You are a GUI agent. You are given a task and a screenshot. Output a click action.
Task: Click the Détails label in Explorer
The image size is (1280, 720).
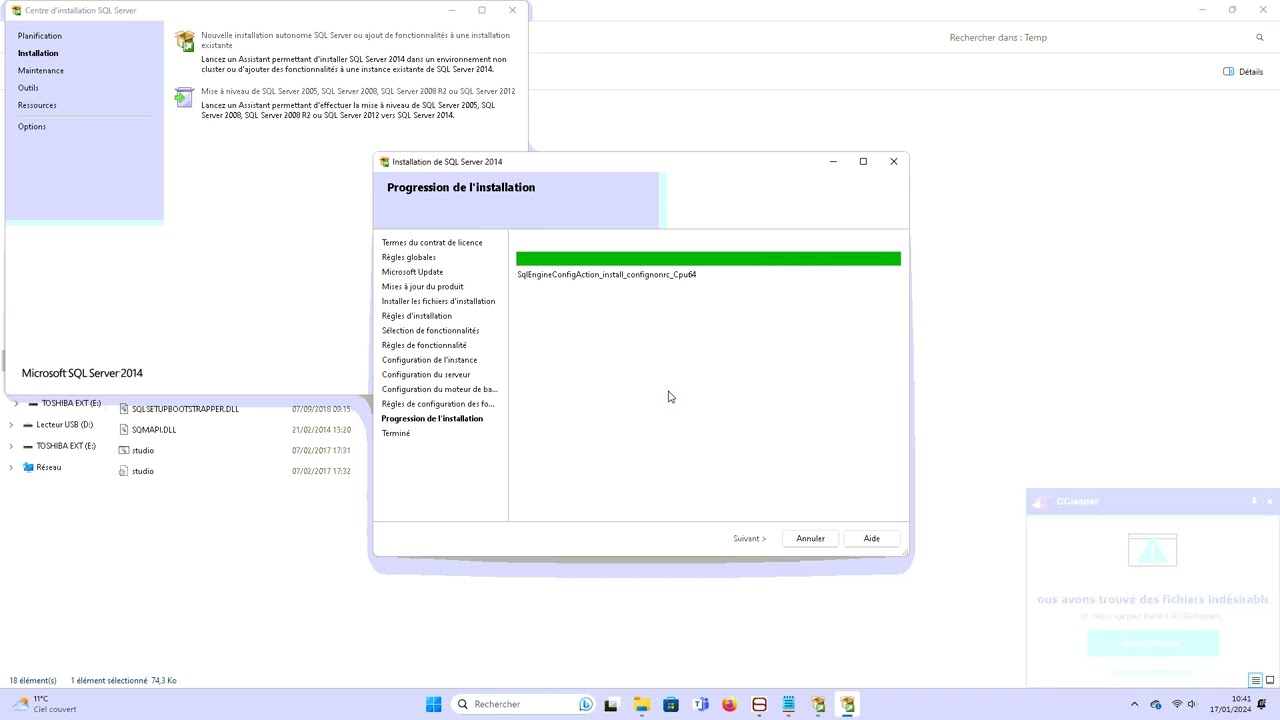click(x=1251, y=72)
